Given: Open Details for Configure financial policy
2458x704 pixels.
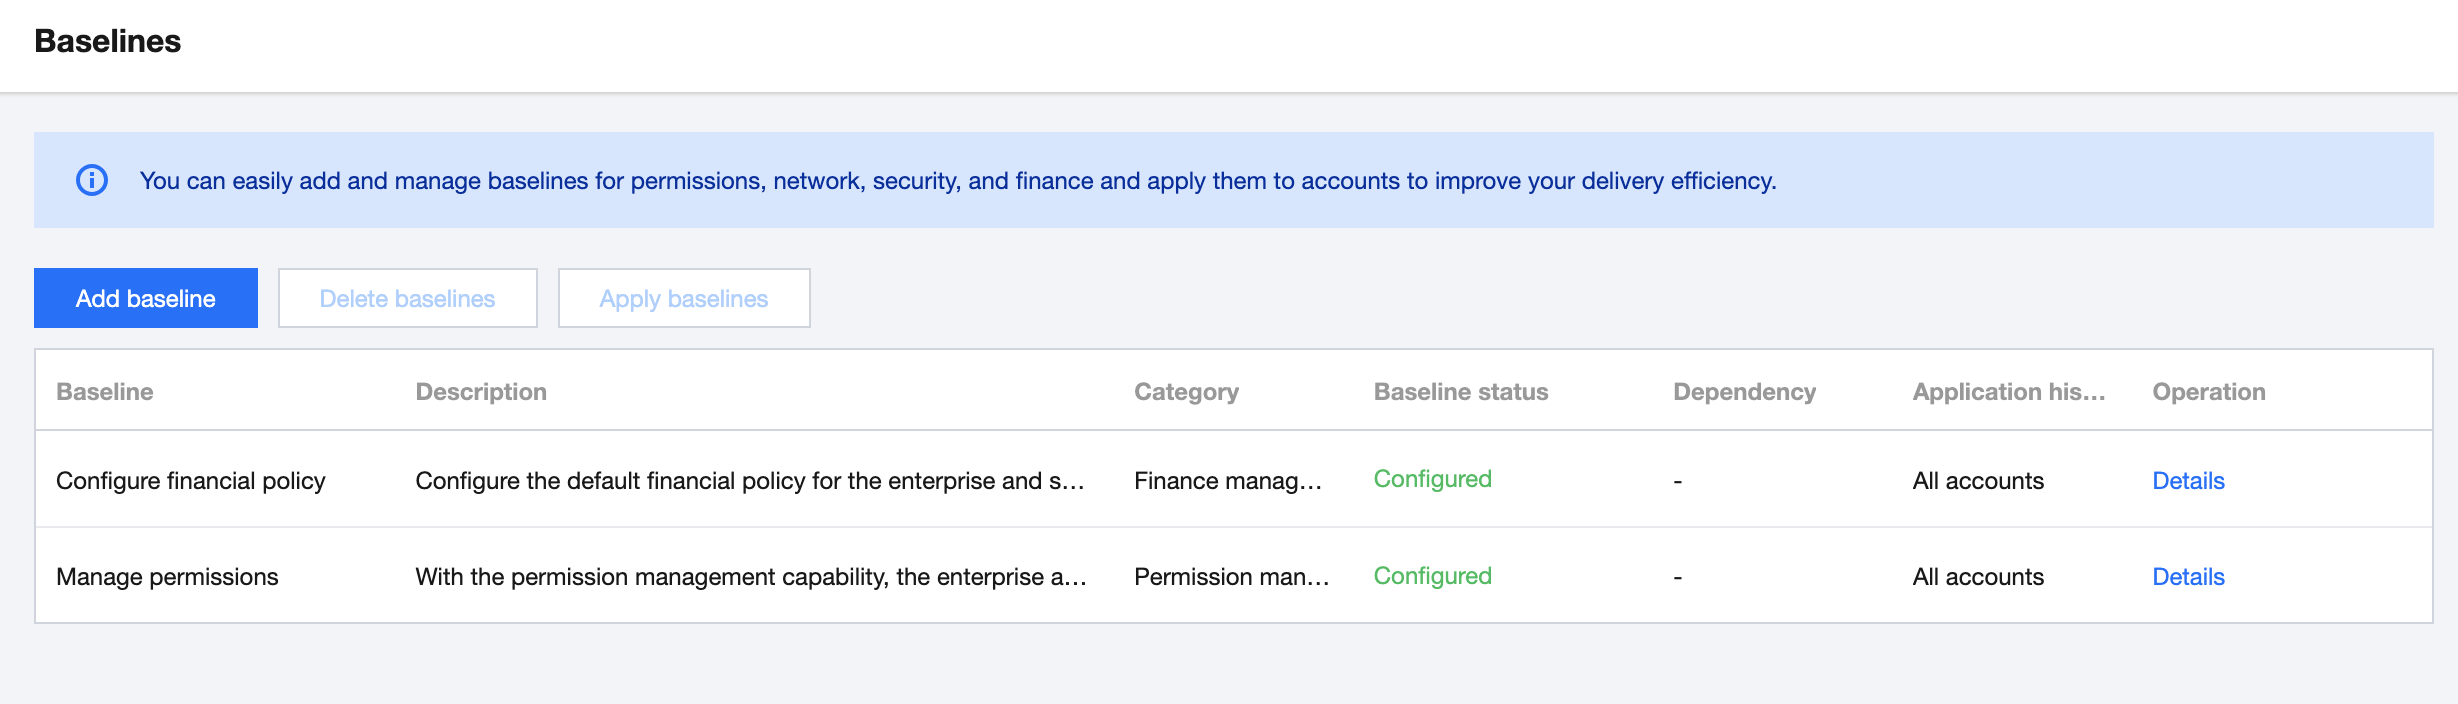Looking at the screenshot, I should point(2188,481).
